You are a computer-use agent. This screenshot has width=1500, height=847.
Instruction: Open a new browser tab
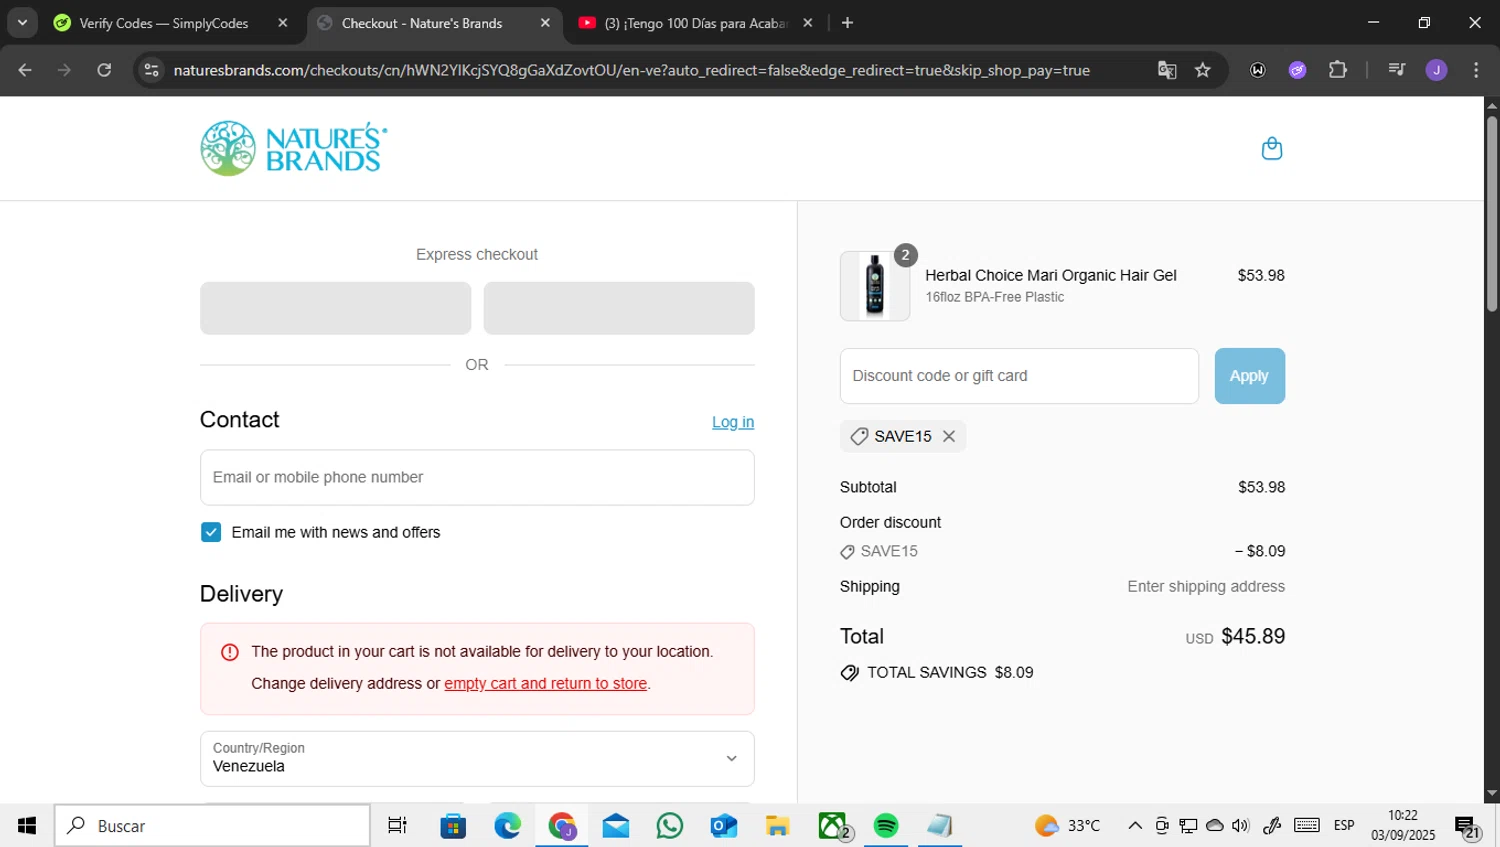pyautogui.click(x=847, y=23)
